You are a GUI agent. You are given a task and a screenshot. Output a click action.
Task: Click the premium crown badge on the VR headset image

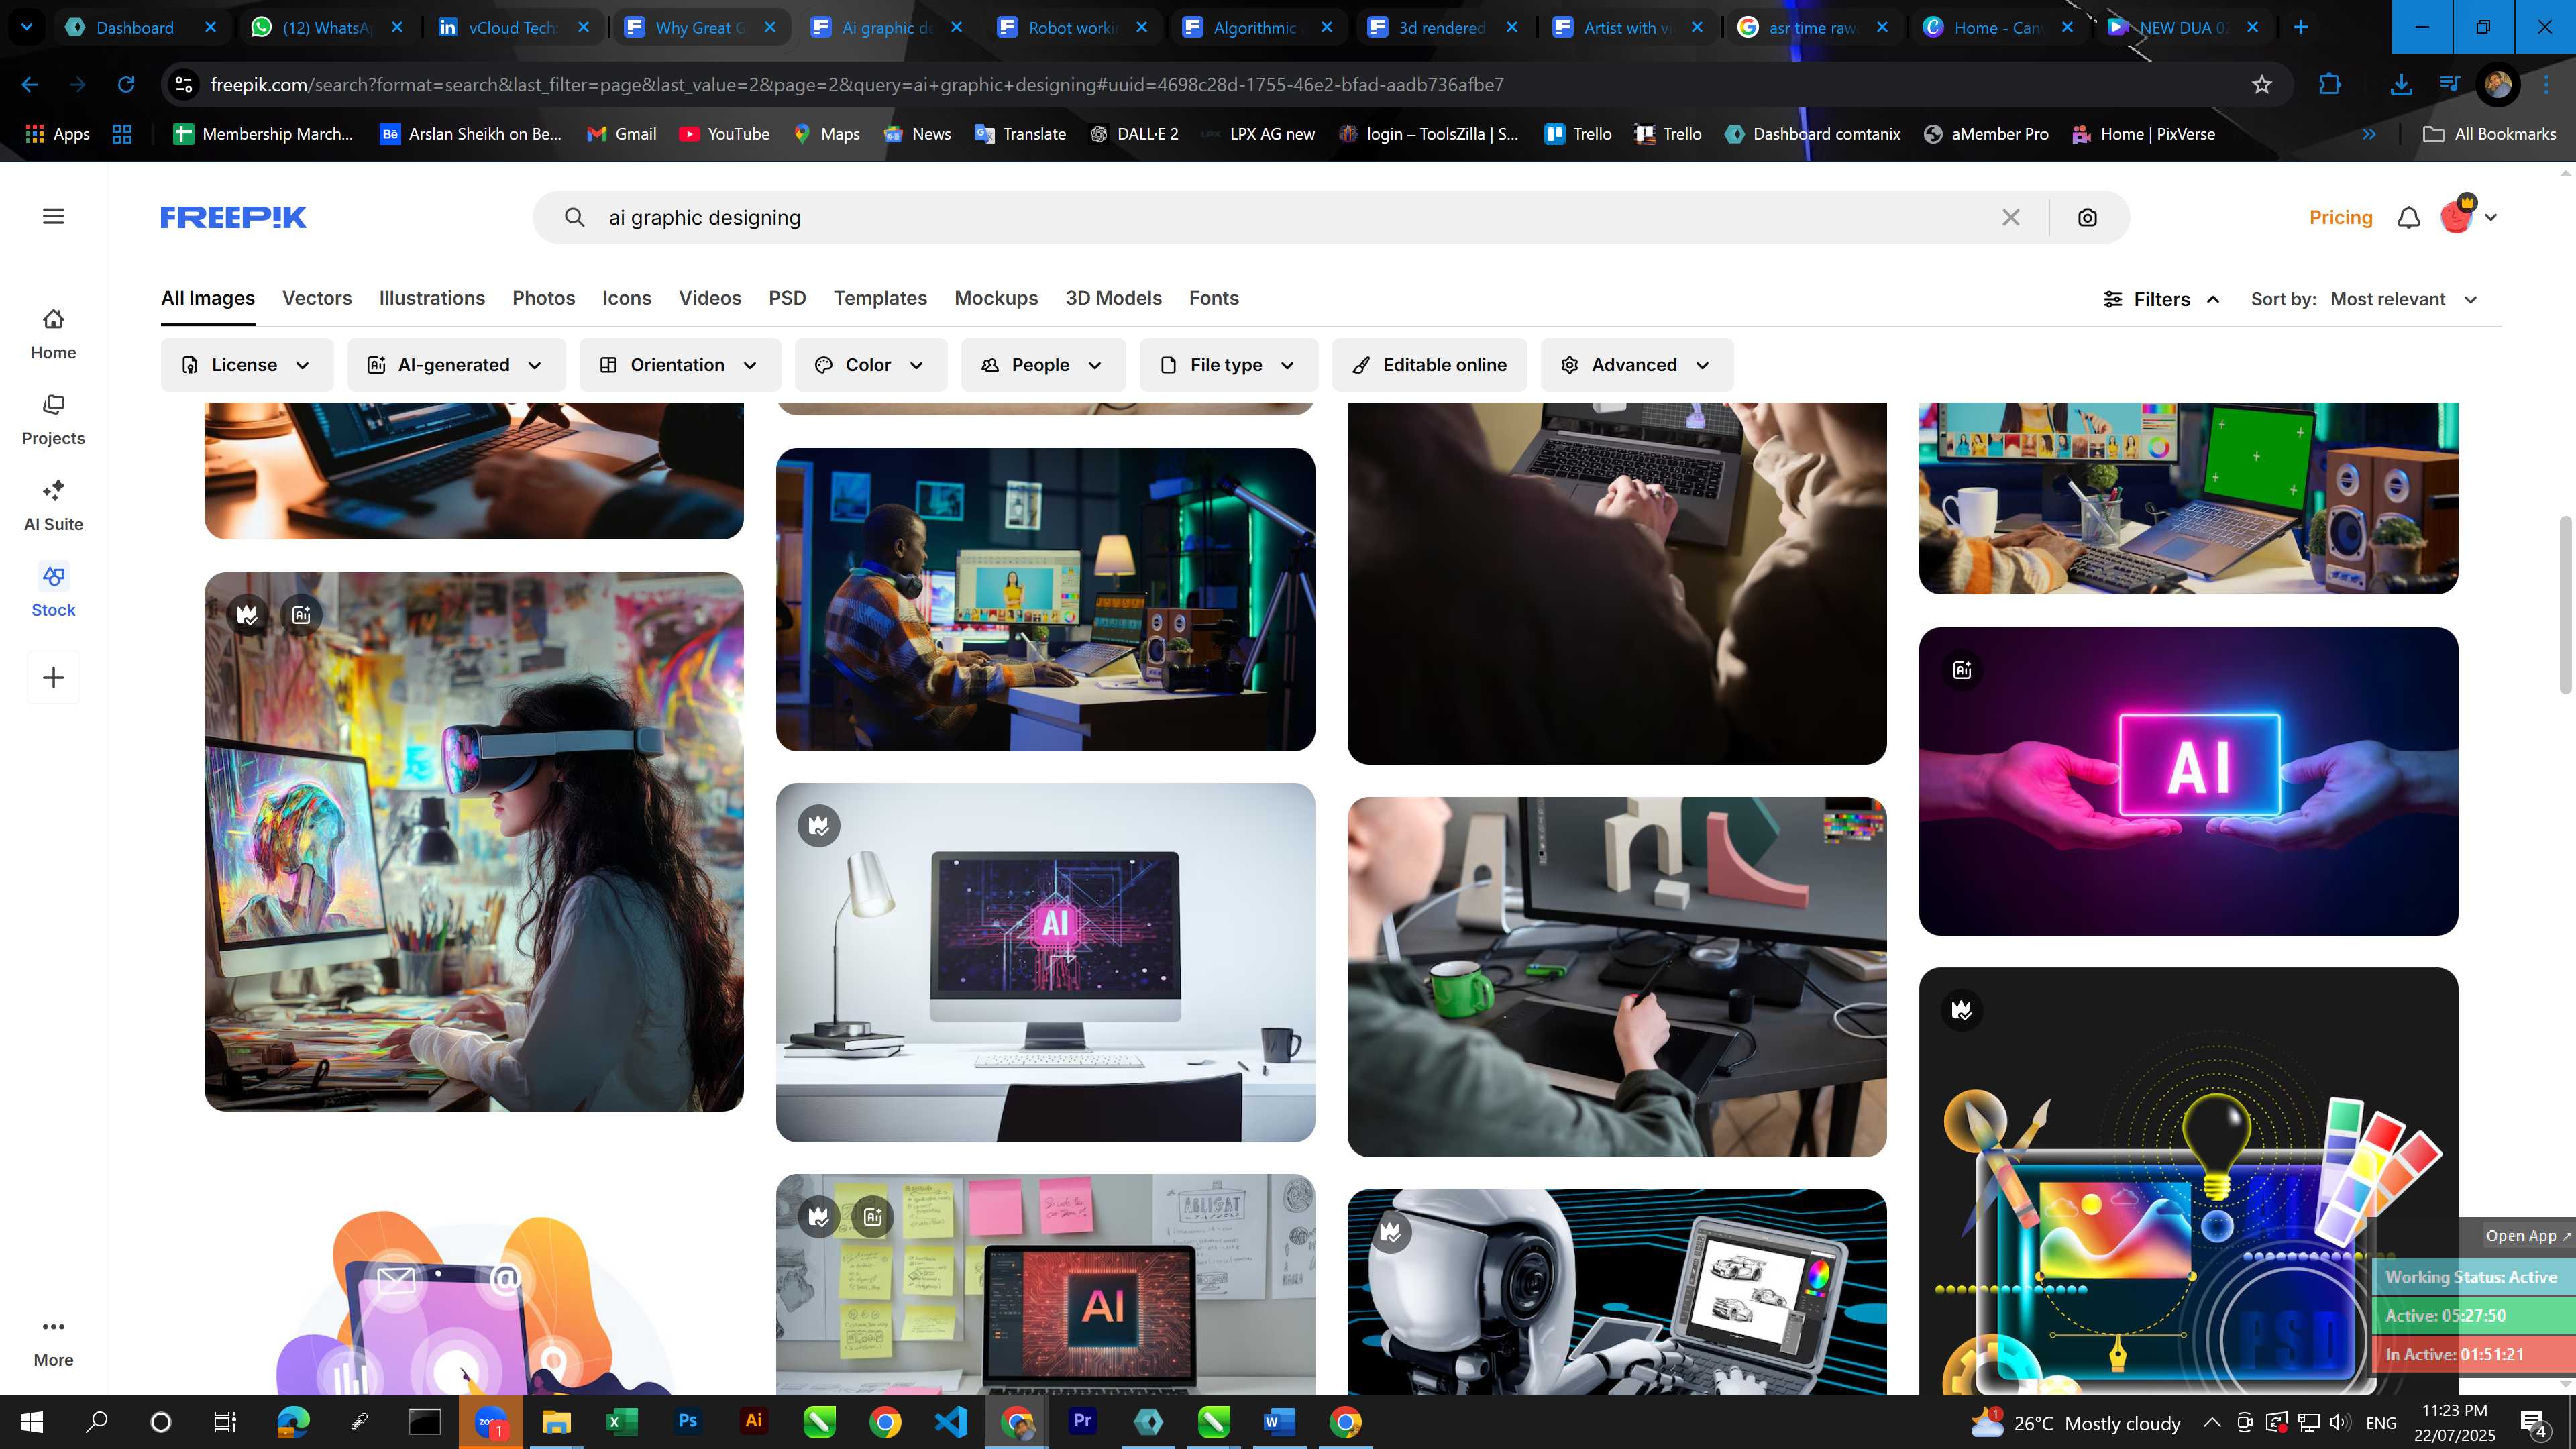point(248,614)
